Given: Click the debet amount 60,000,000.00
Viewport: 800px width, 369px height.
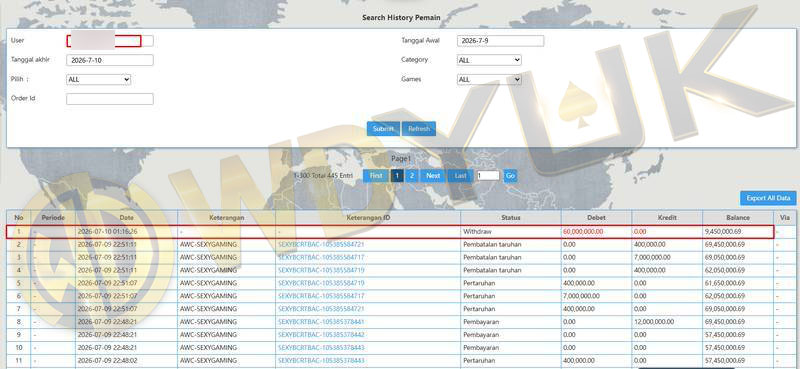Looking at the screenshot, I should pos(583,232).
